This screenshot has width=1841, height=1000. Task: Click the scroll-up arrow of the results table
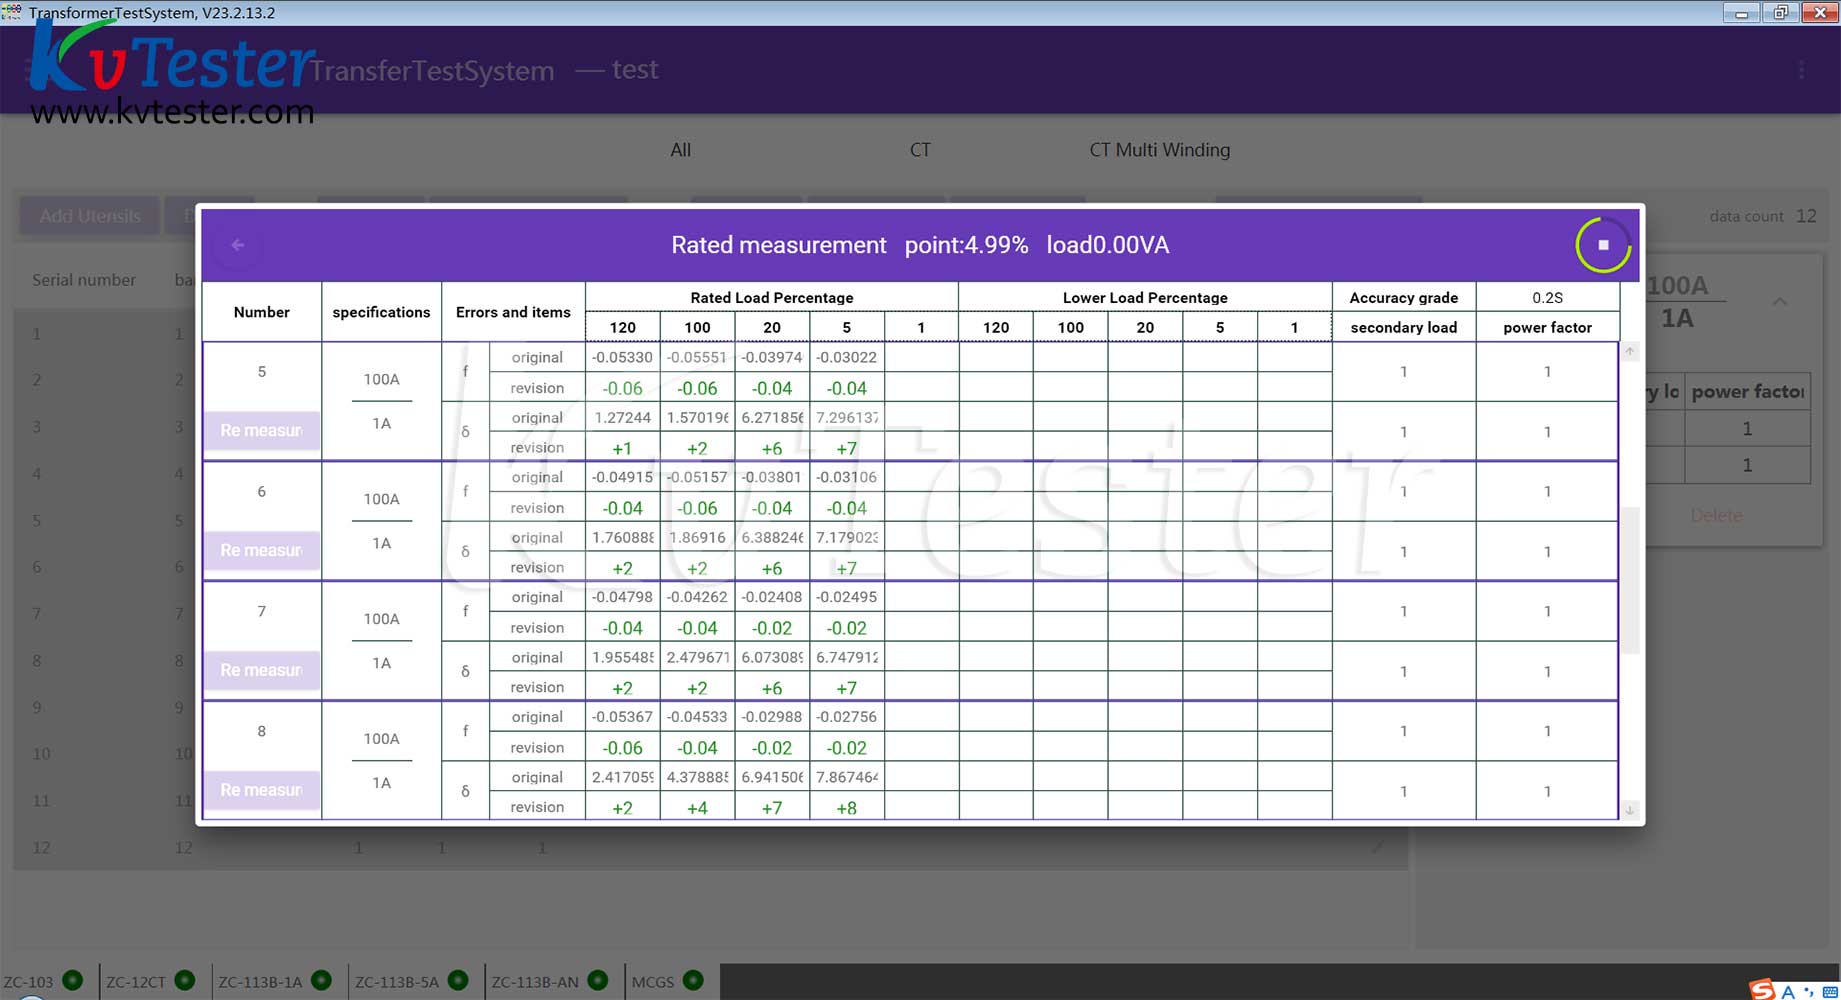pos(1630,352)
